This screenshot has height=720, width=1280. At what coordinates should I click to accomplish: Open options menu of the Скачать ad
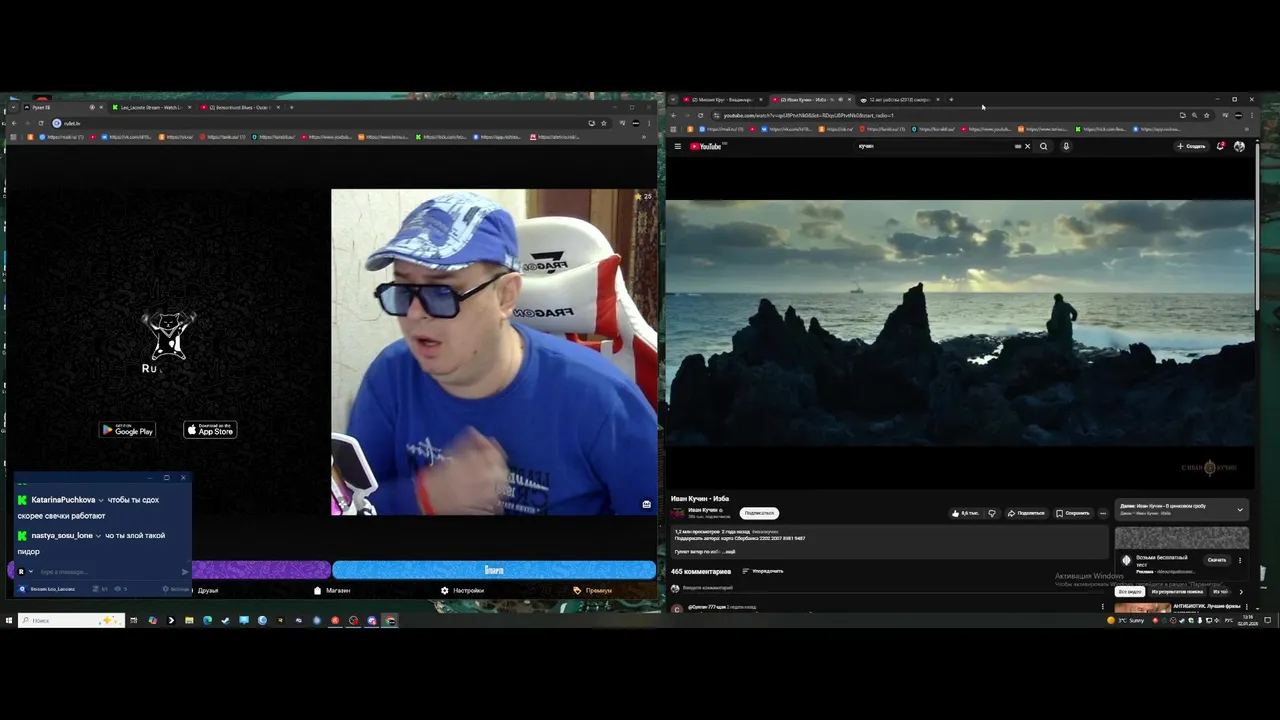click(x=1240, y=560)
